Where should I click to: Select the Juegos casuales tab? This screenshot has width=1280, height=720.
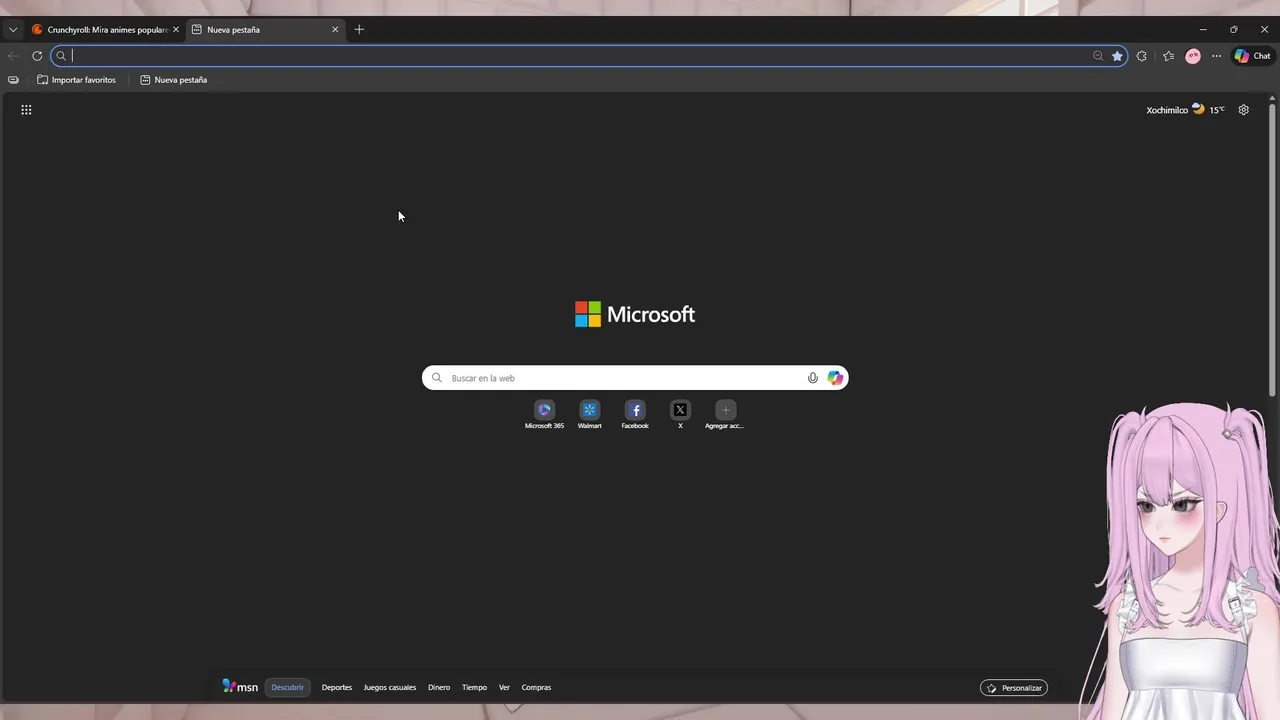point(390,688)
